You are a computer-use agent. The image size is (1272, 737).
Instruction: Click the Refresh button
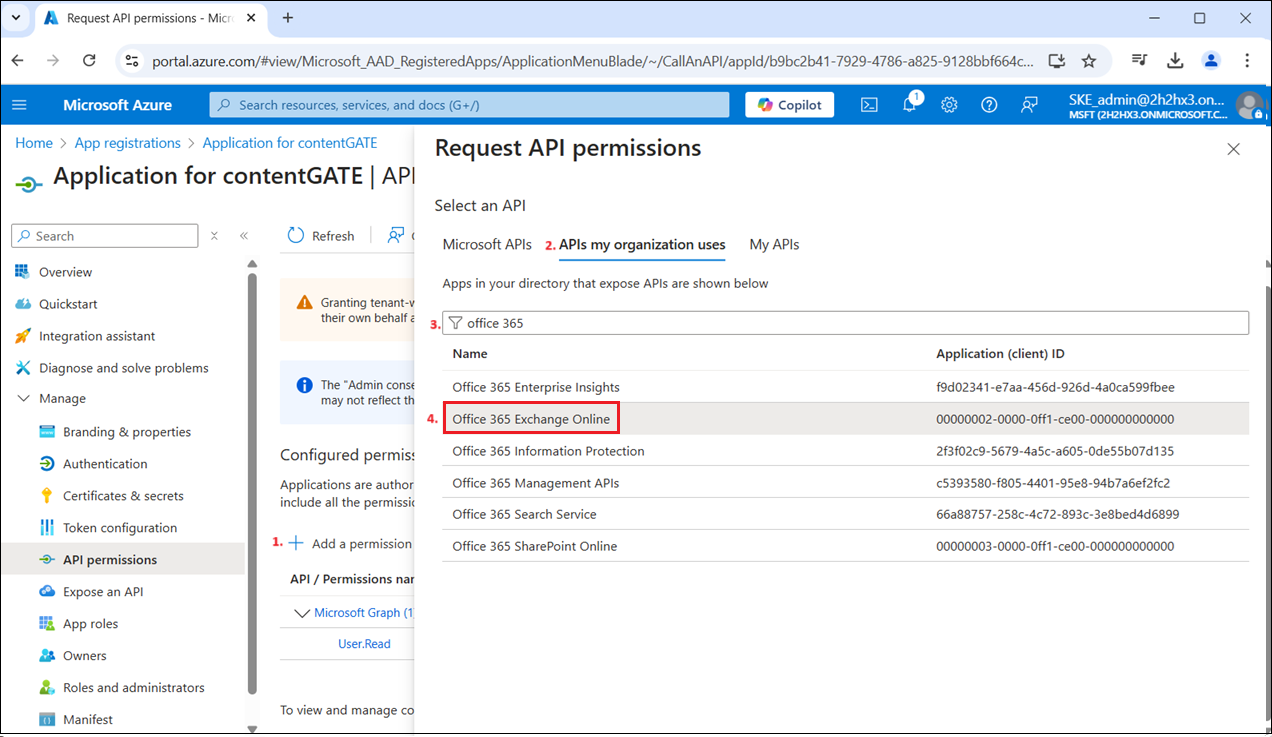coord(321,236)
